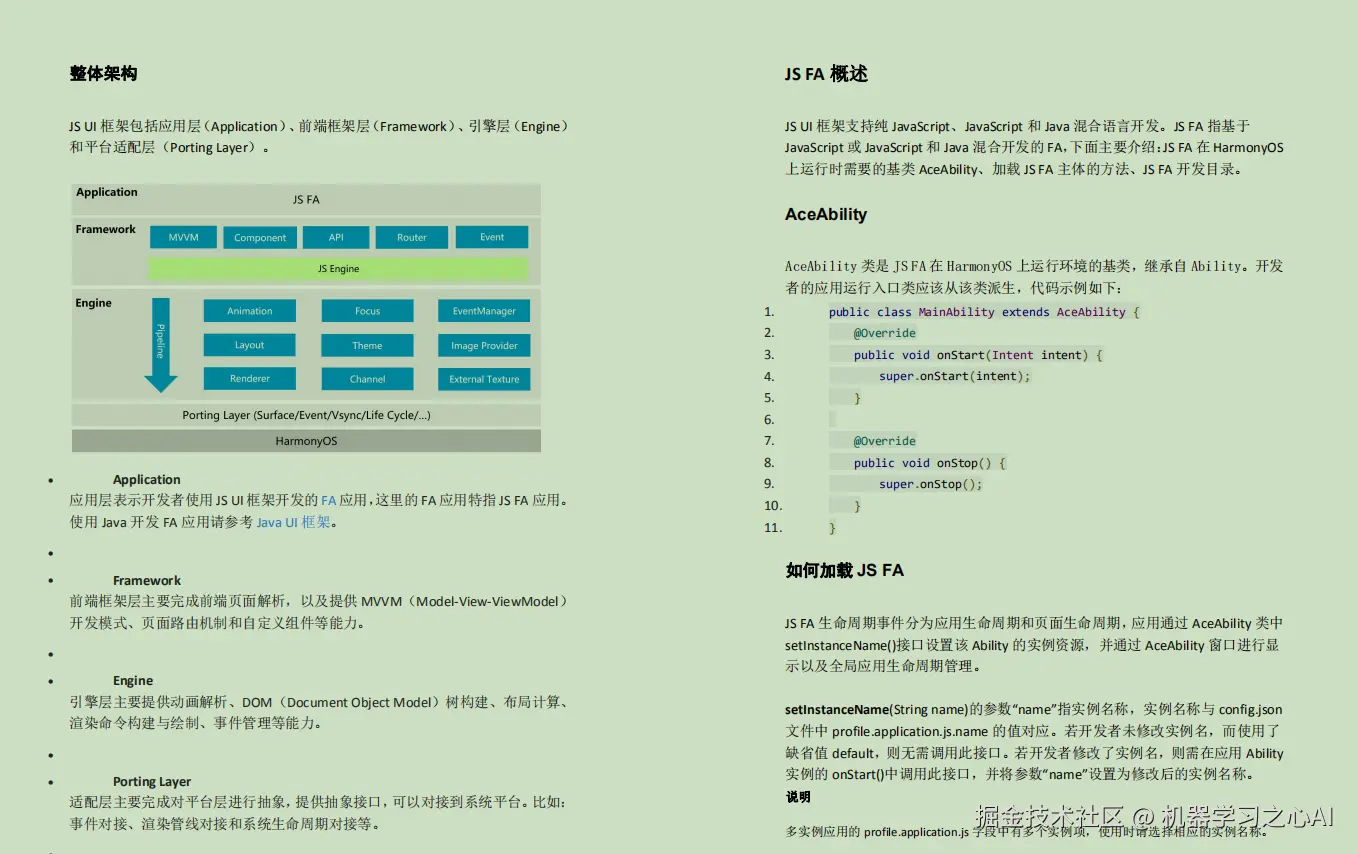The height and width of the screenshot is (854, 1358).
Task: Click the Renderer box in the diagram
Action: tap(250, 379)
